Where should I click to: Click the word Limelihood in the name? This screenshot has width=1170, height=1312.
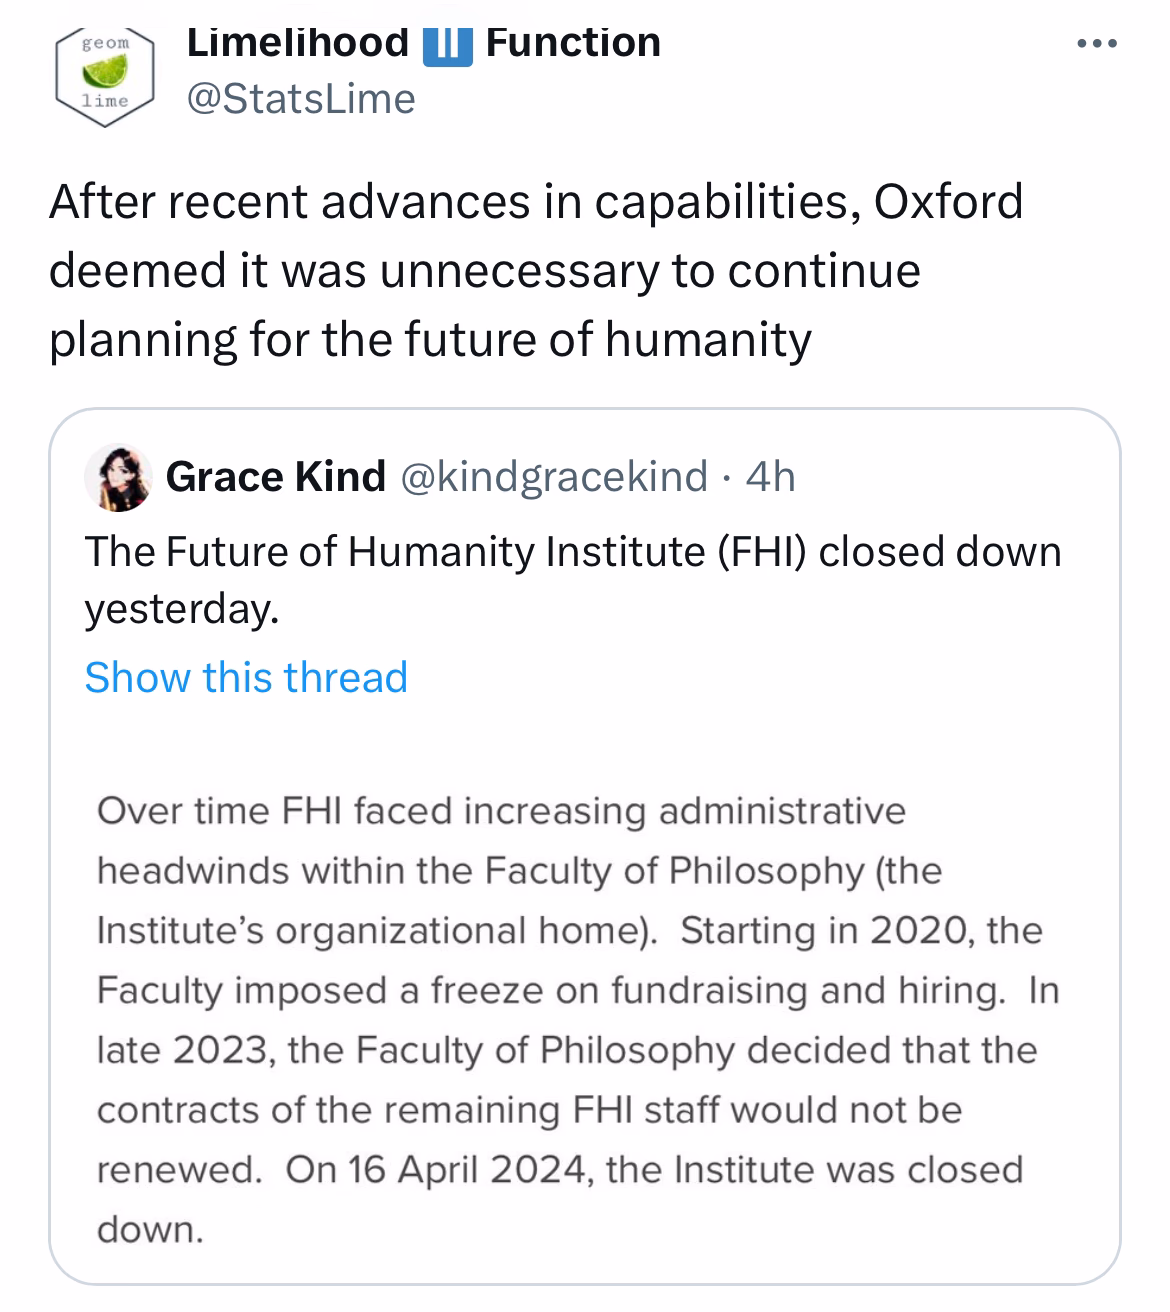(298, 43)
